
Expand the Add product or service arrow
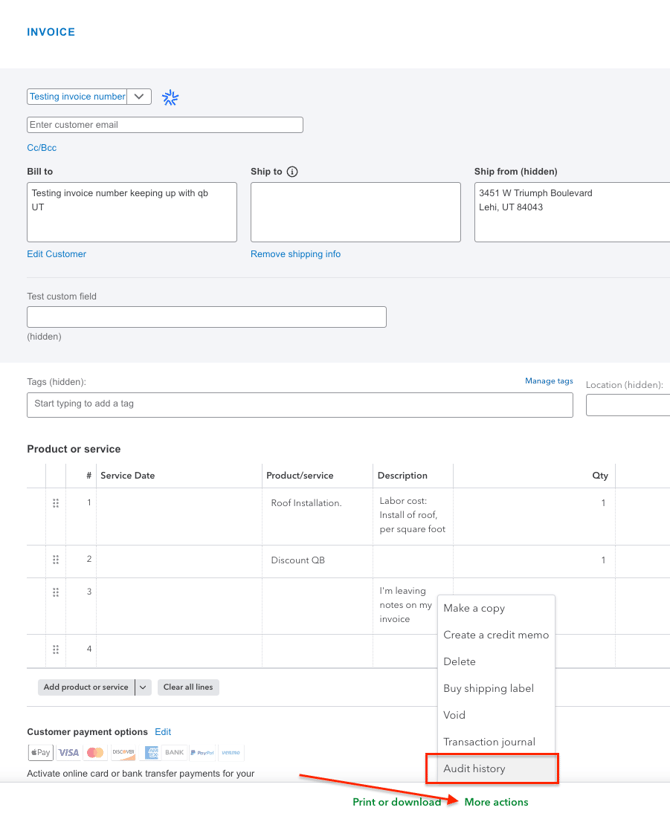[143, 687]
